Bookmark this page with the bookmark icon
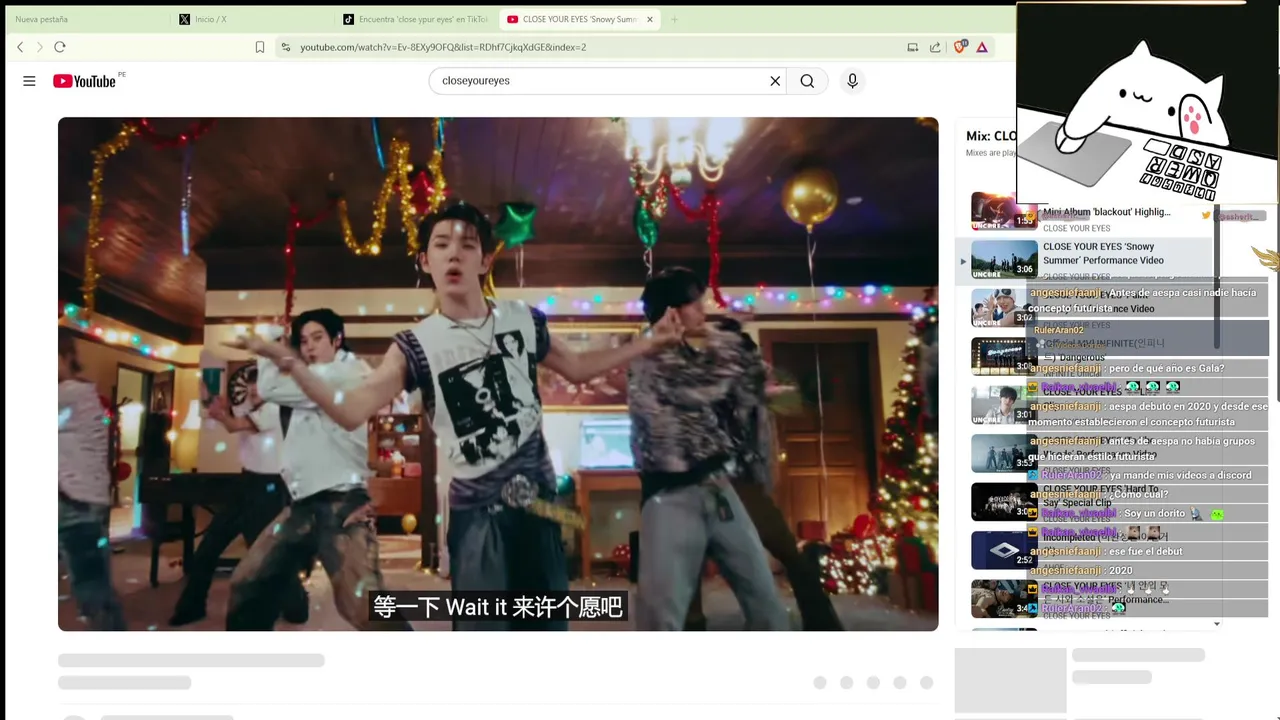Viewport: 1280px width, 720px height. (260, 47)
